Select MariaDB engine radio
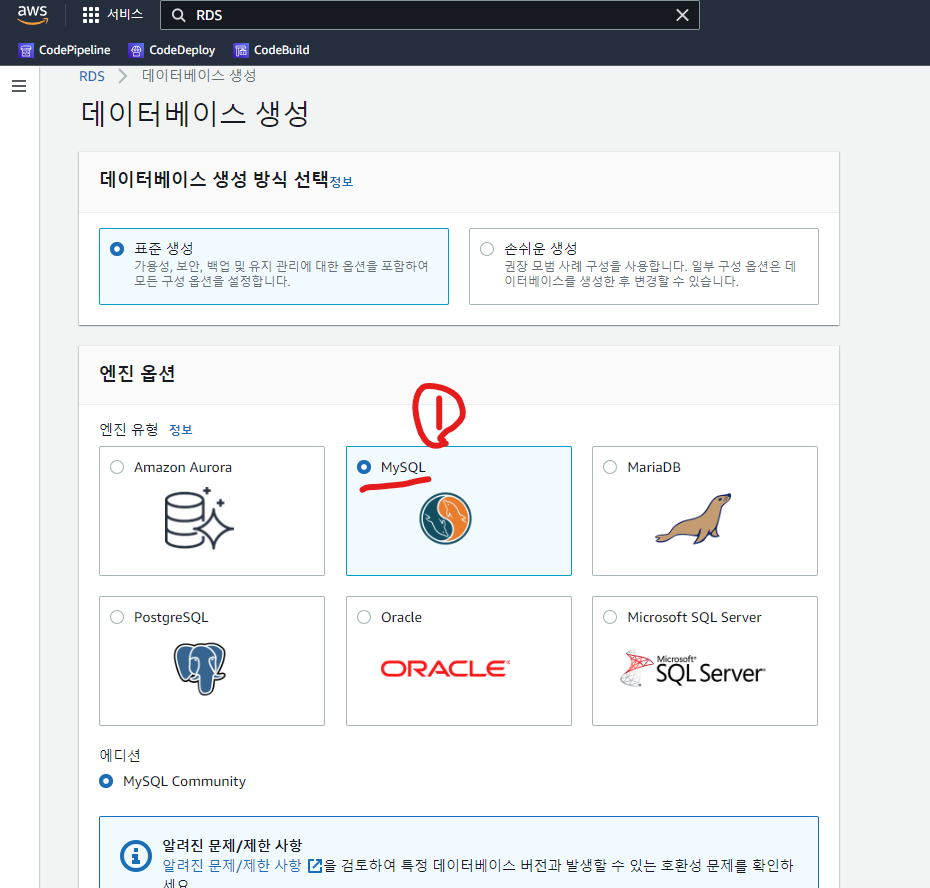This screenshot has width=930, height=888. click(610, 467)
